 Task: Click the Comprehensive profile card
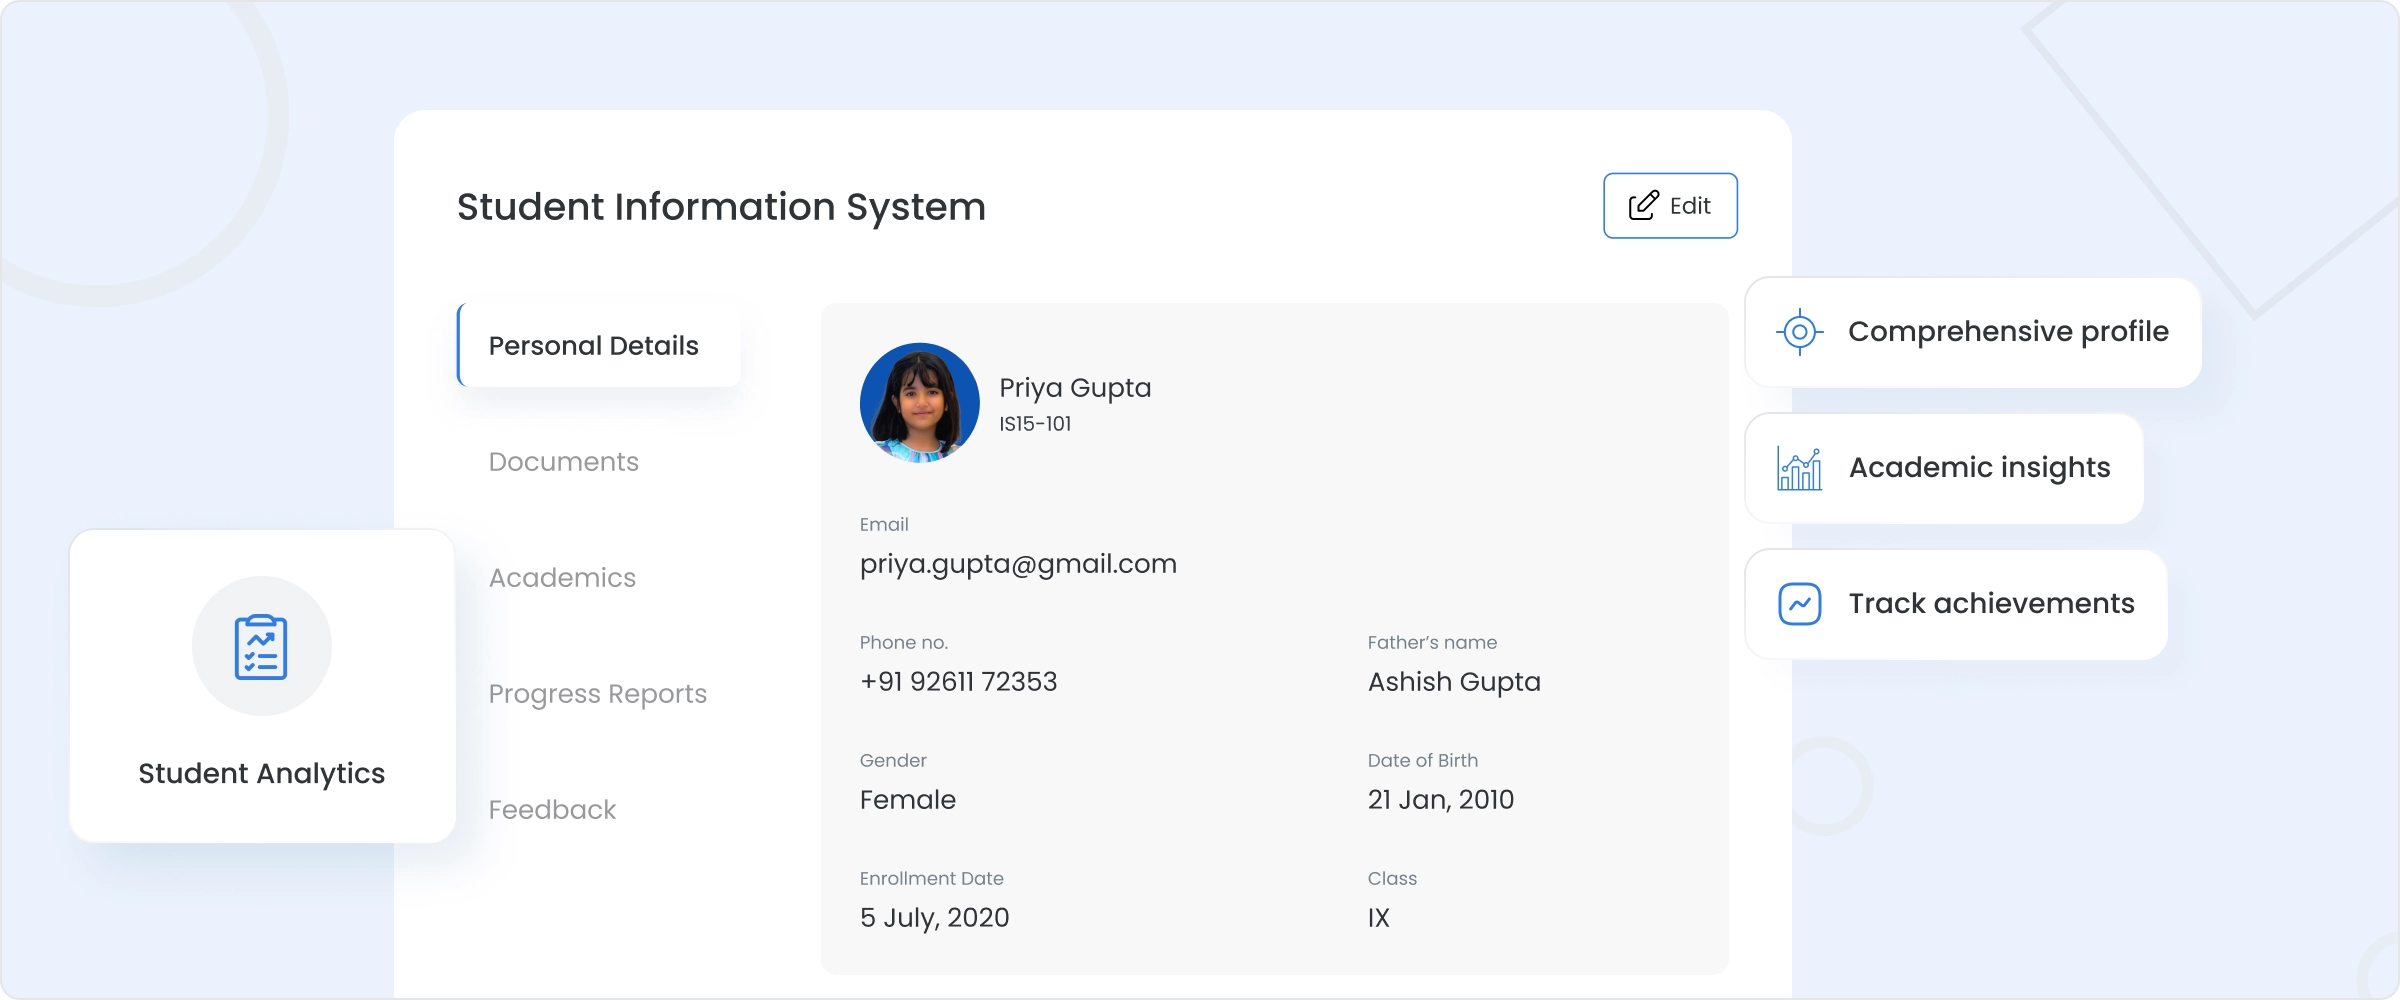click(1973, 332)
